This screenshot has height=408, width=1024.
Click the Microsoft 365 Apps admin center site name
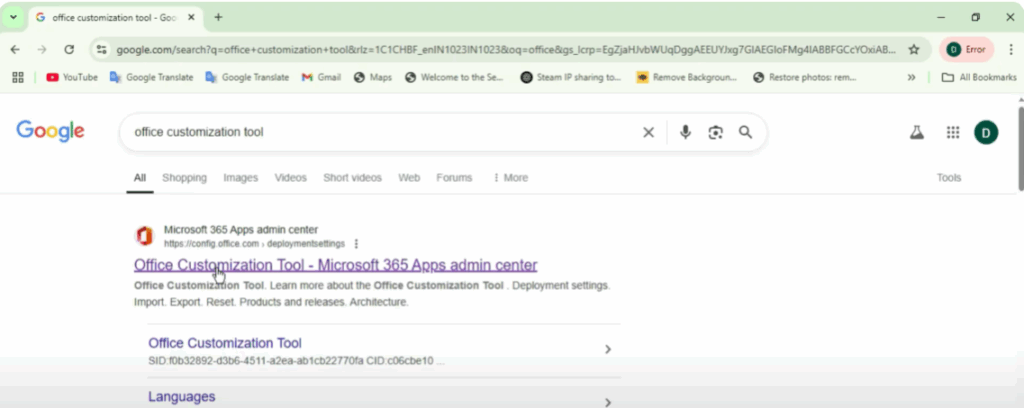[x=241, y=230]
